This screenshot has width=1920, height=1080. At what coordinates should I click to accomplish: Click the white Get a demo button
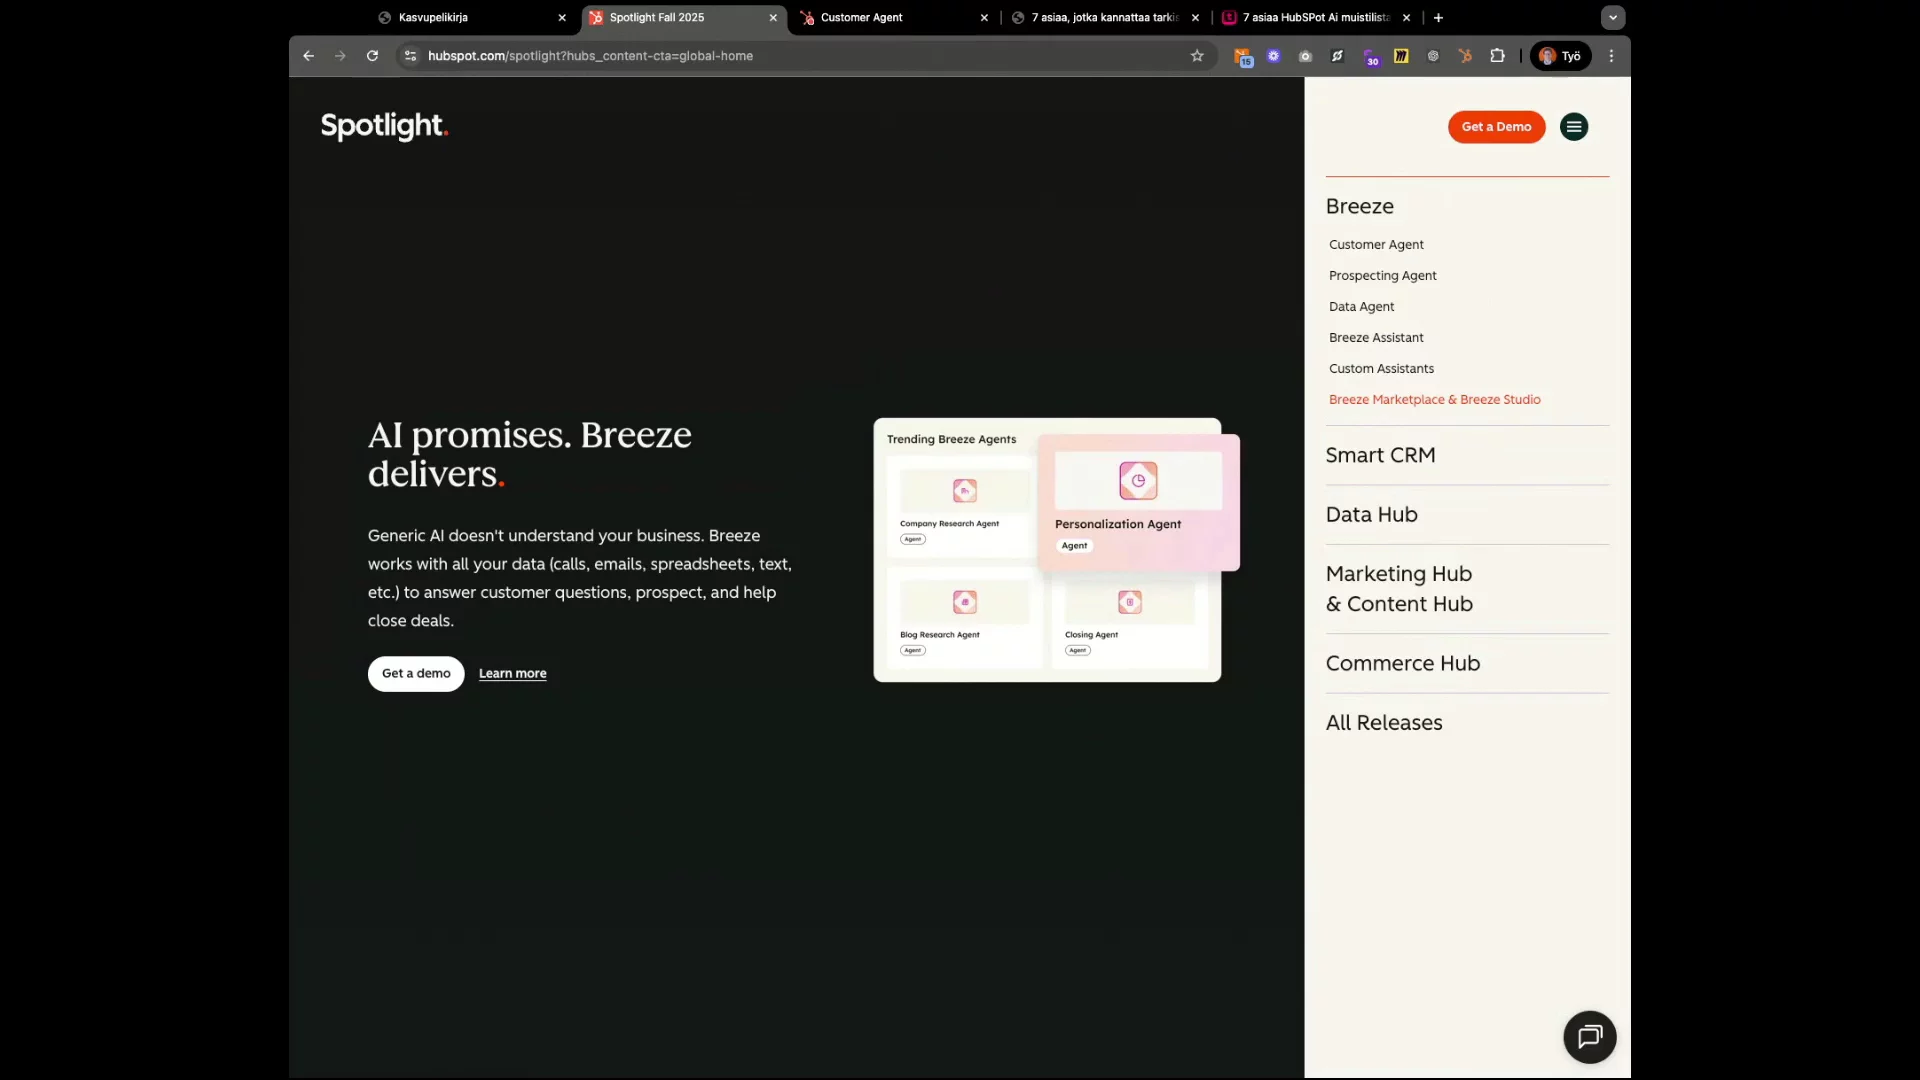pos(416,674)
